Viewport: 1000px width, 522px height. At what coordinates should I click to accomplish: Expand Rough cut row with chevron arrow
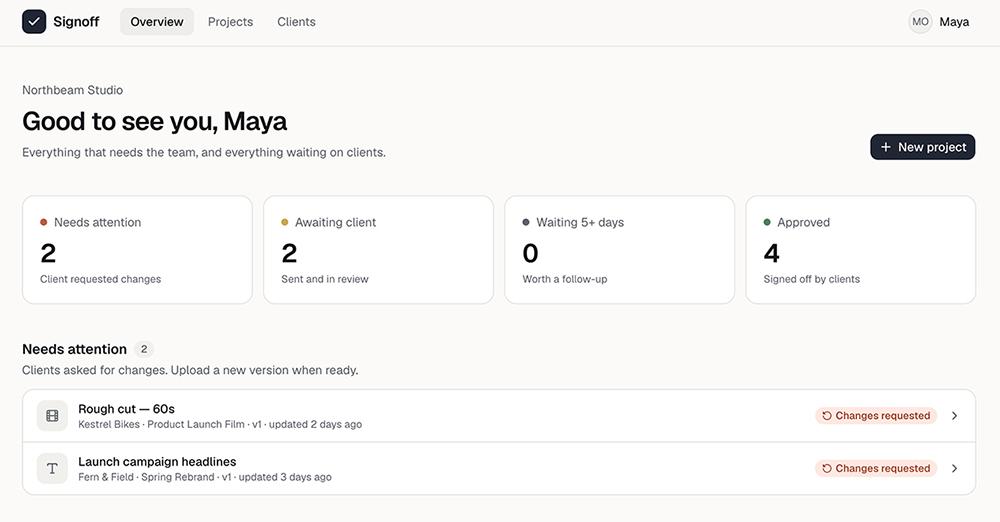(x=955, y=415)
